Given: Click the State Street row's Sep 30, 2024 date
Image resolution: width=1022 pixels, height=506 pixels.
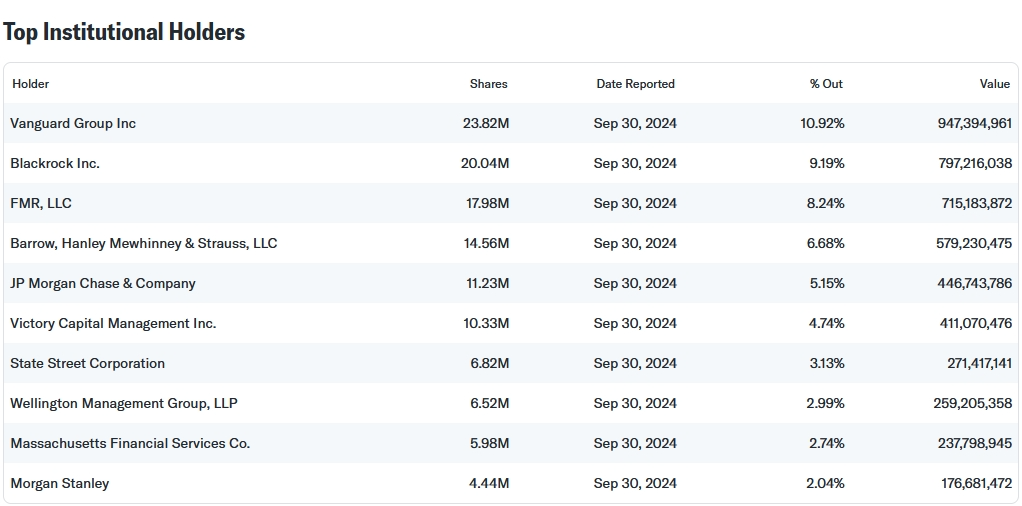Looking at the screenshot, I should tap(635, 363).
